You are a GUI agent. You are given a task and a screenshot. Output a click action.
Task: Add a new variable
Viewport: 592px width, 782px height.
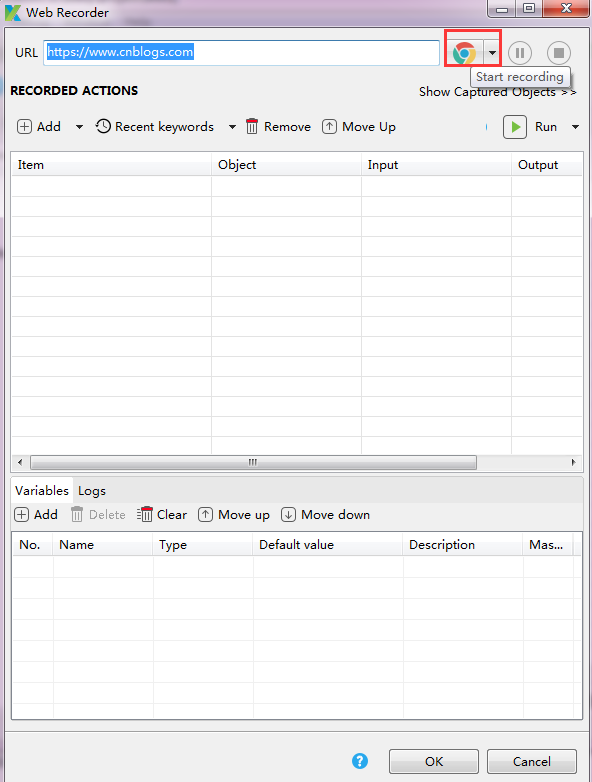click(36, 515)
